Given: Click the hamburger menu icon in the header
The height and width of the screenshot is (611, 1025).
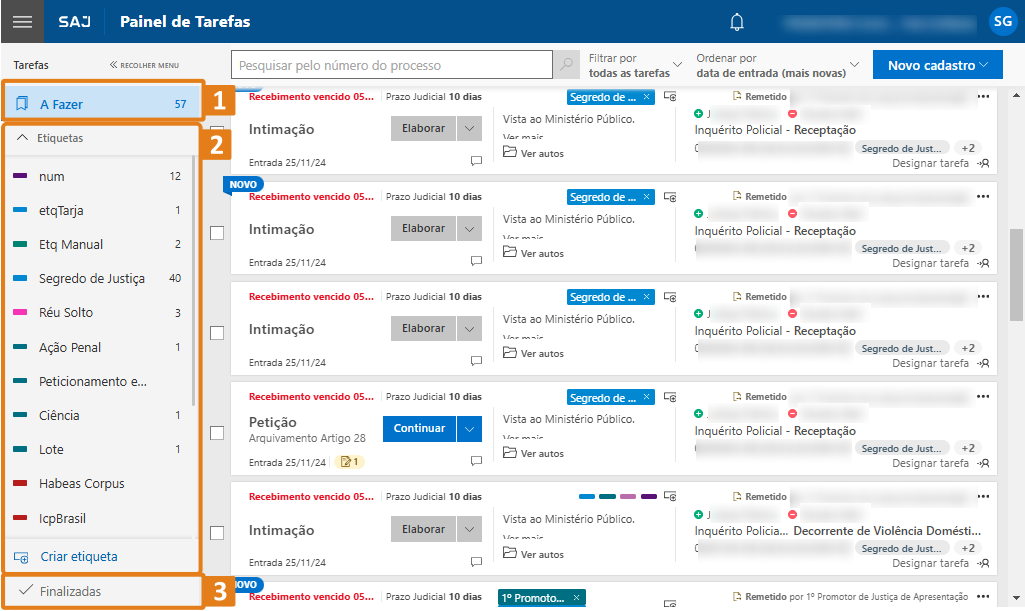Looking at the screenshot, I should [x=21, y=21].
